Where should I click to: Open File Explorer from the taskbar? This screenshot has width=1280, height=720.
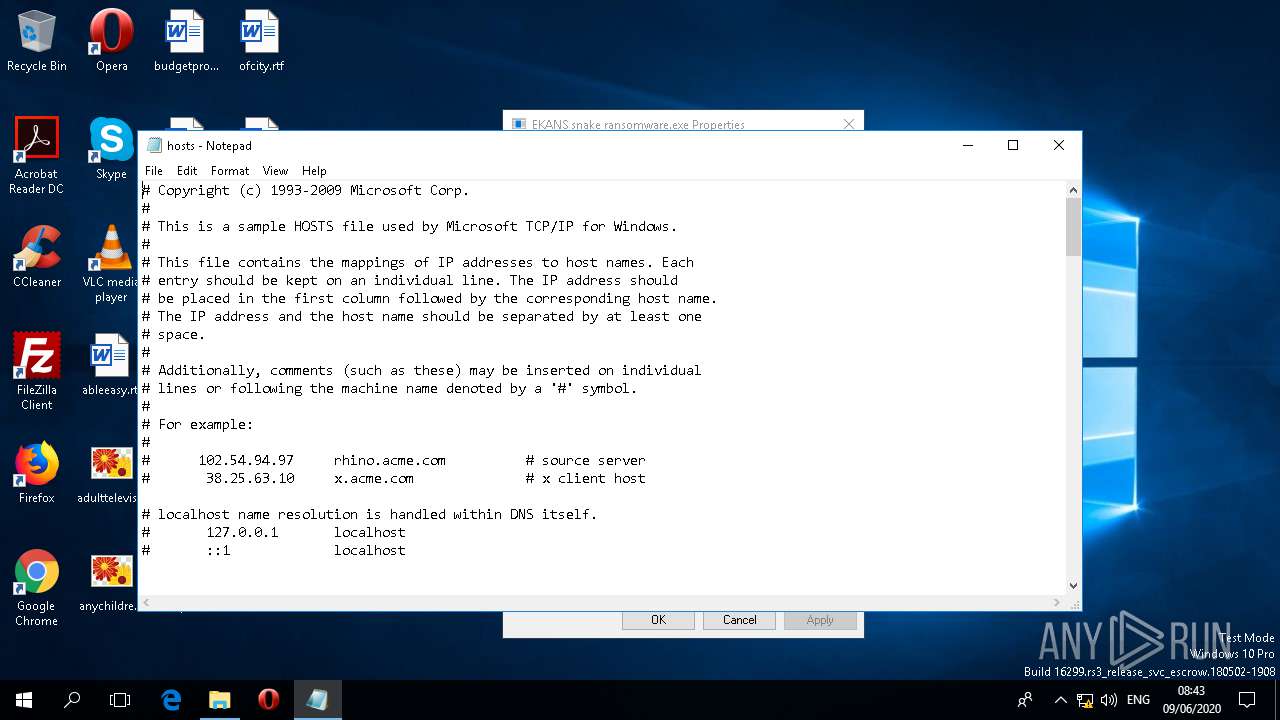[x=219, y=700]
